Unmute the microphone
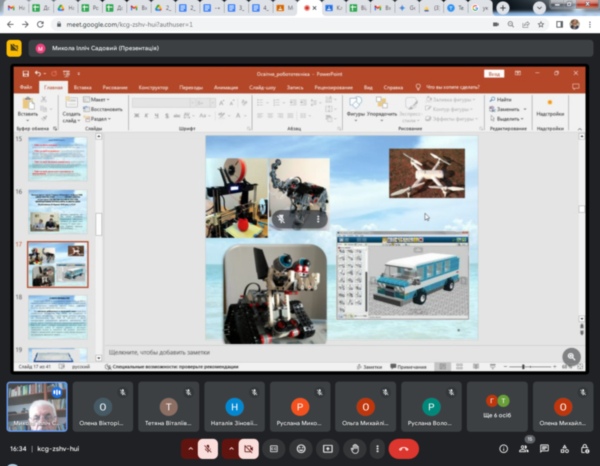 pos(209,449)
